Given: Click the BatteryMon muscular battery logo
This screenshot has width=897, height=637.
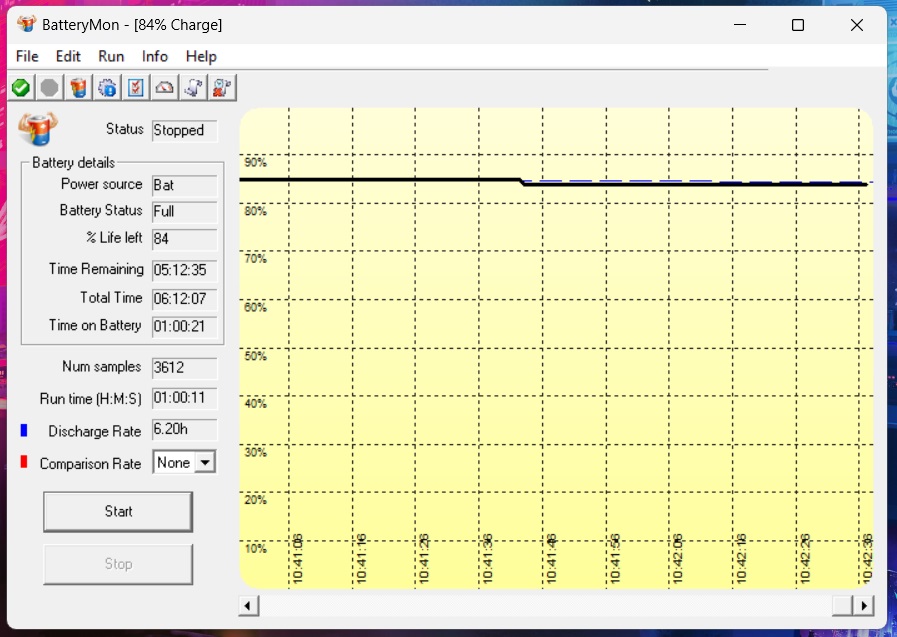Looking at the screenshot, I should (x=38, y=129).
